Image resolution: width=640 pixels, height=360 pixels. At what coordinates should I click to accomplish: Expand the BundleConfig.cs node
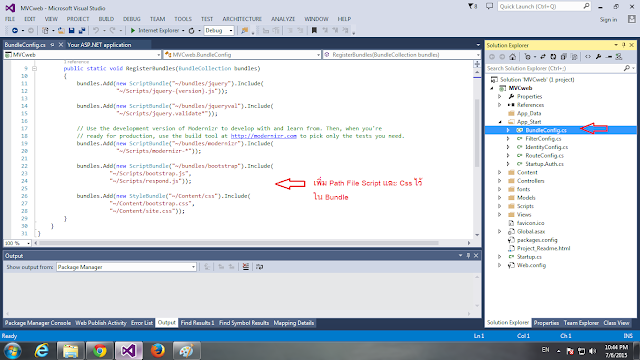(x=508, y=130)
